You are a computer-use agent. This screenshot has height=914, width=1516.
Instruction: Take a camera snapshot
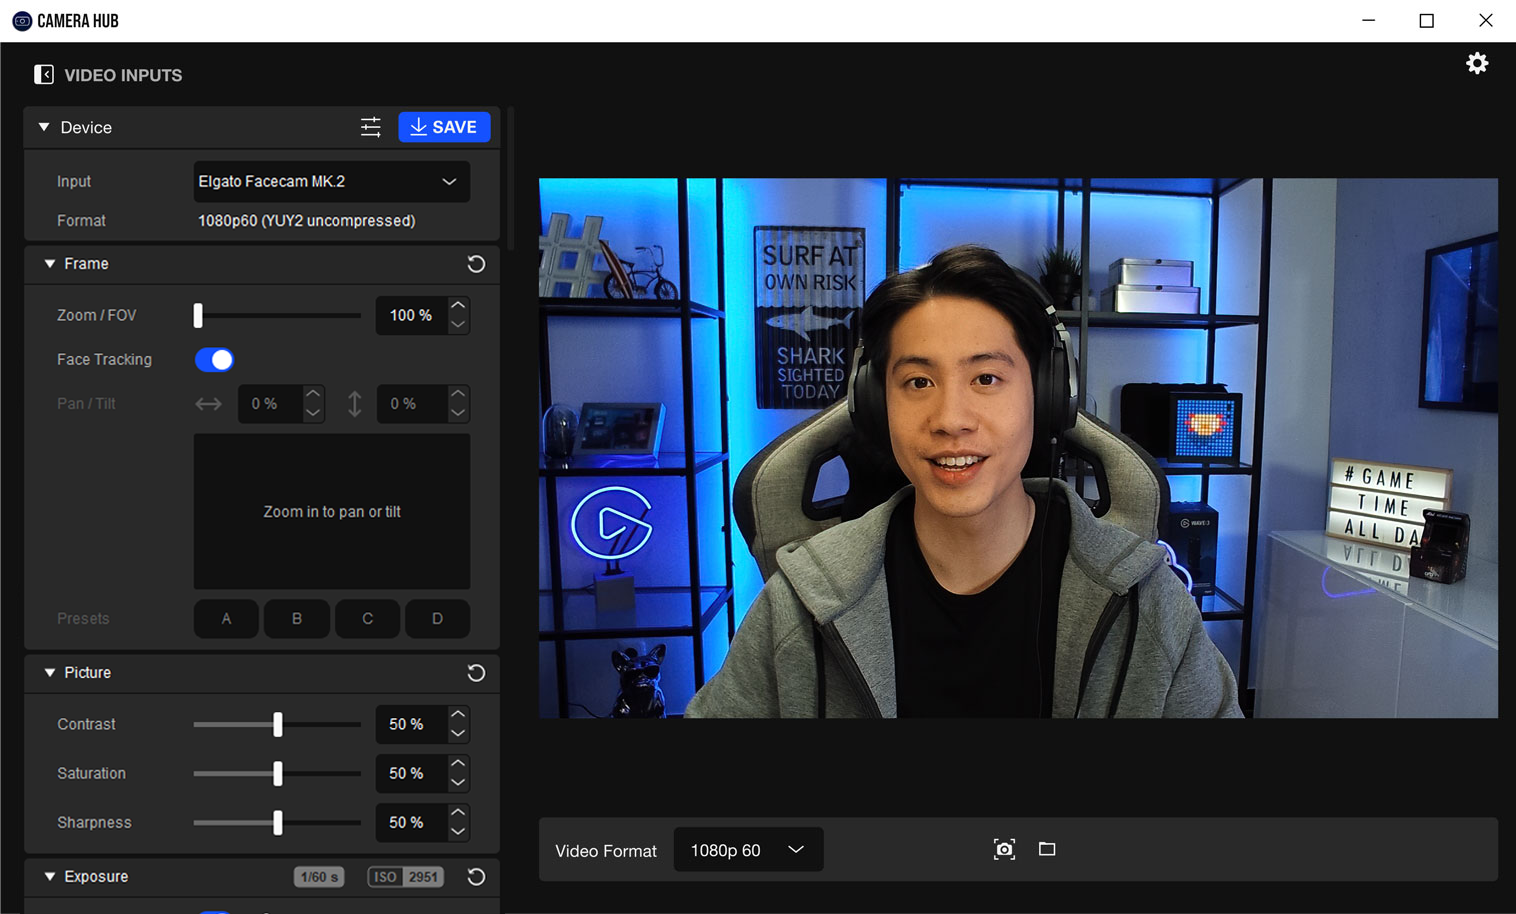[1004, 850]
